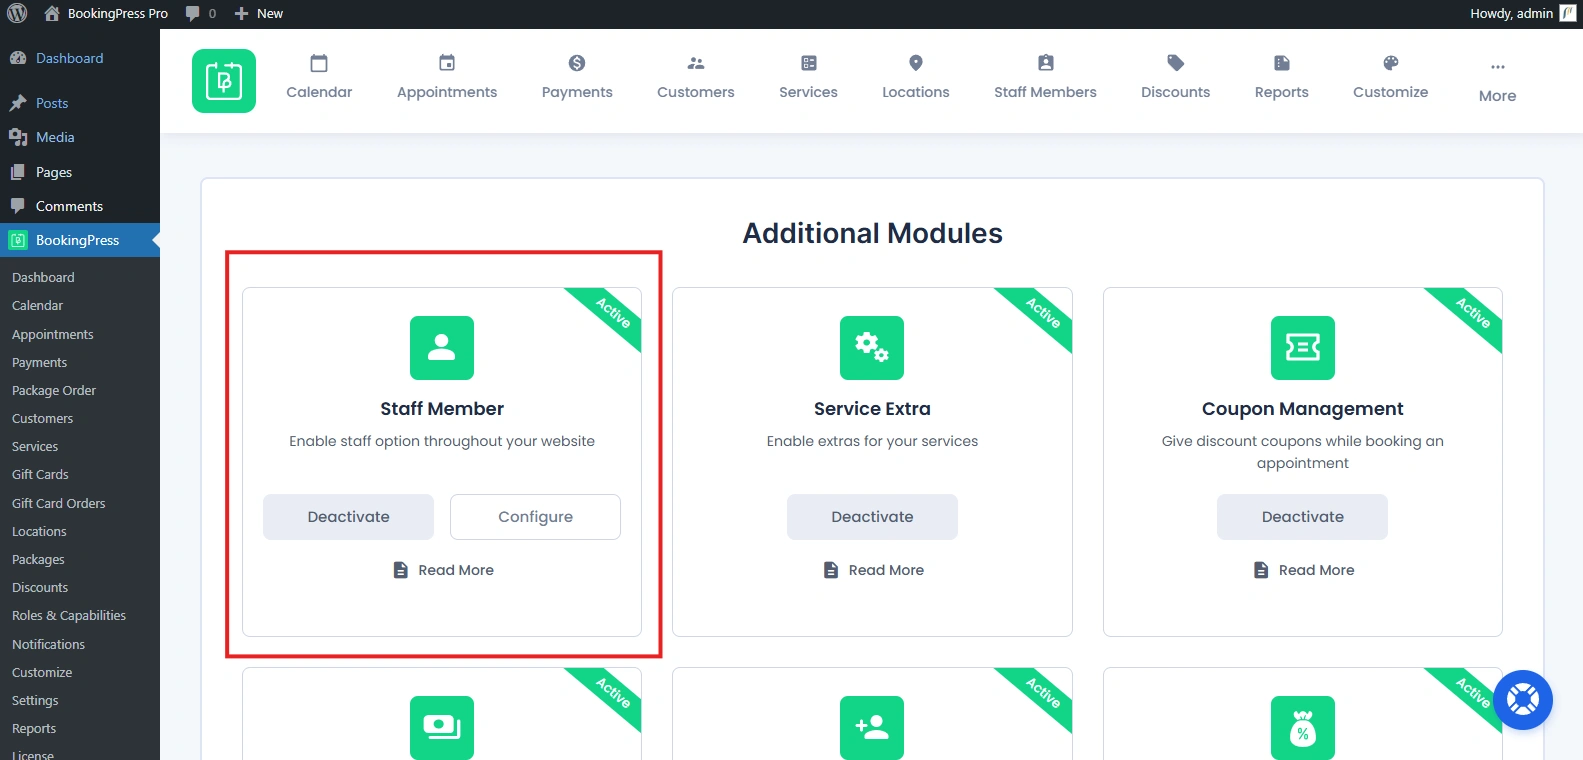Image resolution: width=1583 pixels, height=760 pixels.
Task: Click the WordPress logo in the admin bar
Action: click(x=17, y=13)
